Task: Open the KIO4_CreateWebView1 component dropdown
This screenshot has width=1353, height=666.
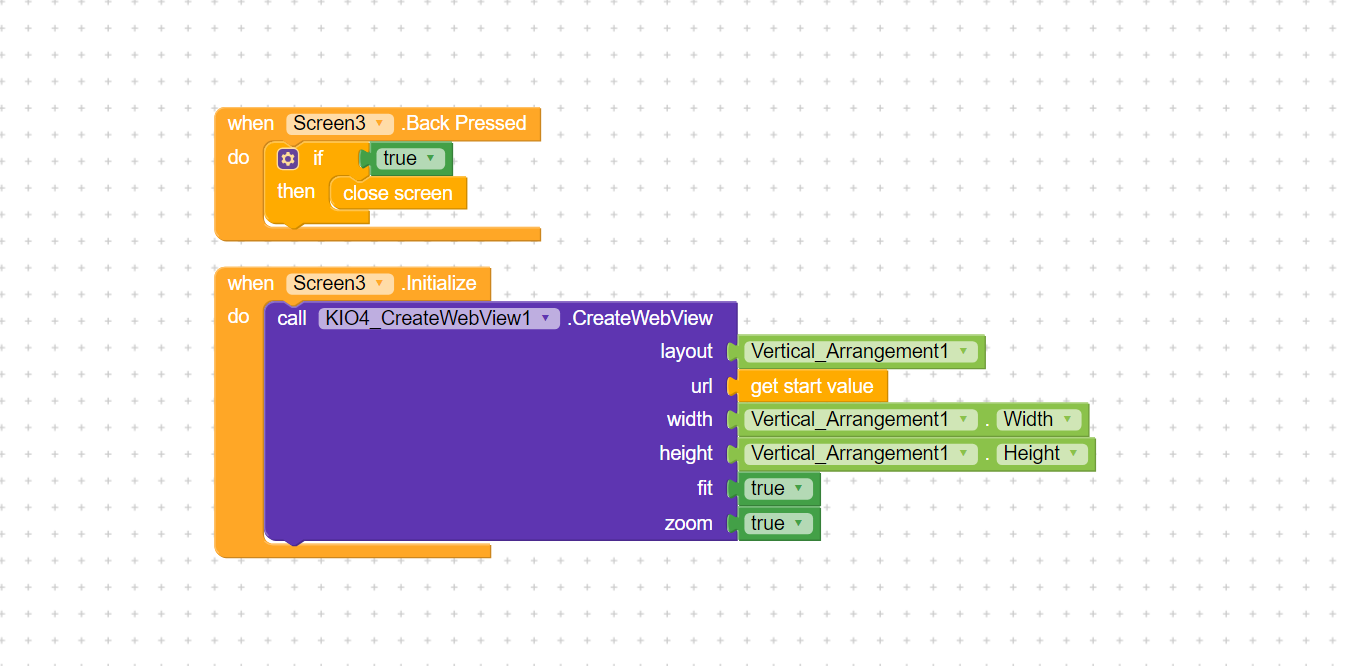Action: 439,318
